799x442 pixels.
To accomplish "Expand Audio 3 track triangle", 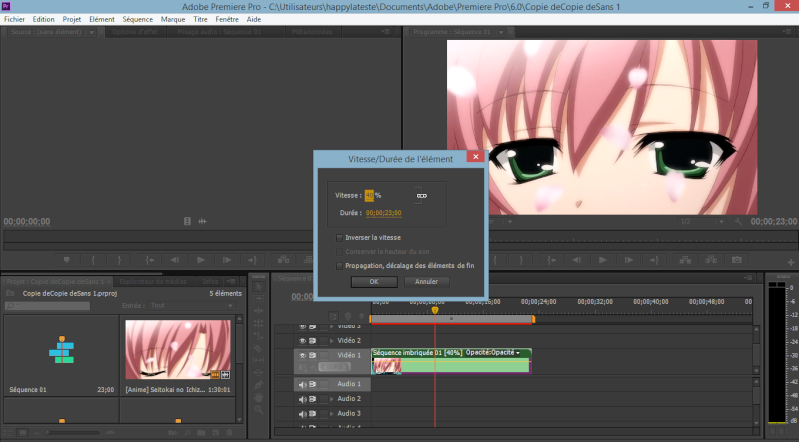I will pos(332,413).
